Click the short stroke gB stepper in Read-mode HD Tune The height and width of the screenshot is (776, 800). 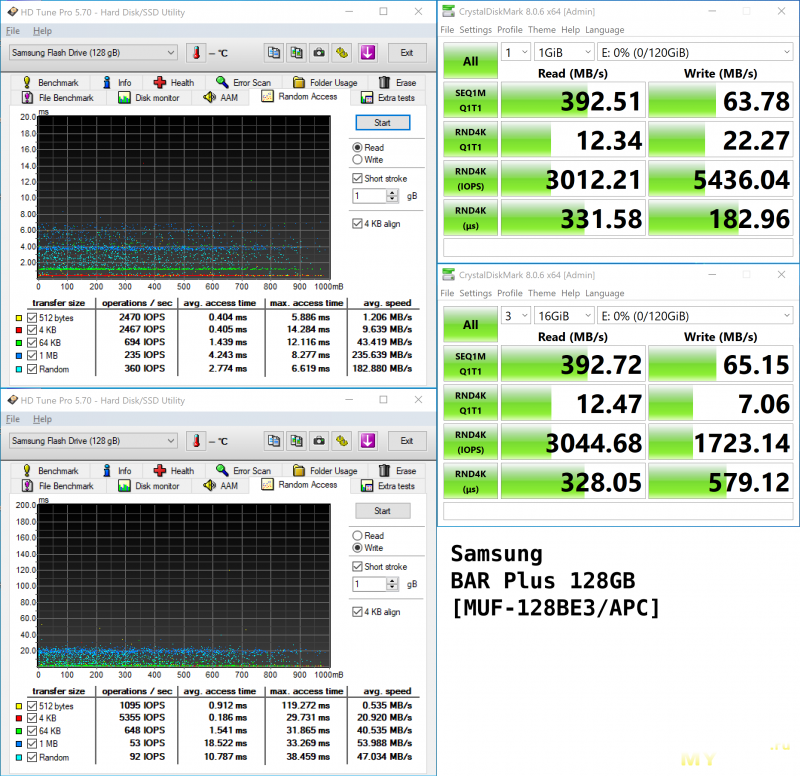point(392,196)
